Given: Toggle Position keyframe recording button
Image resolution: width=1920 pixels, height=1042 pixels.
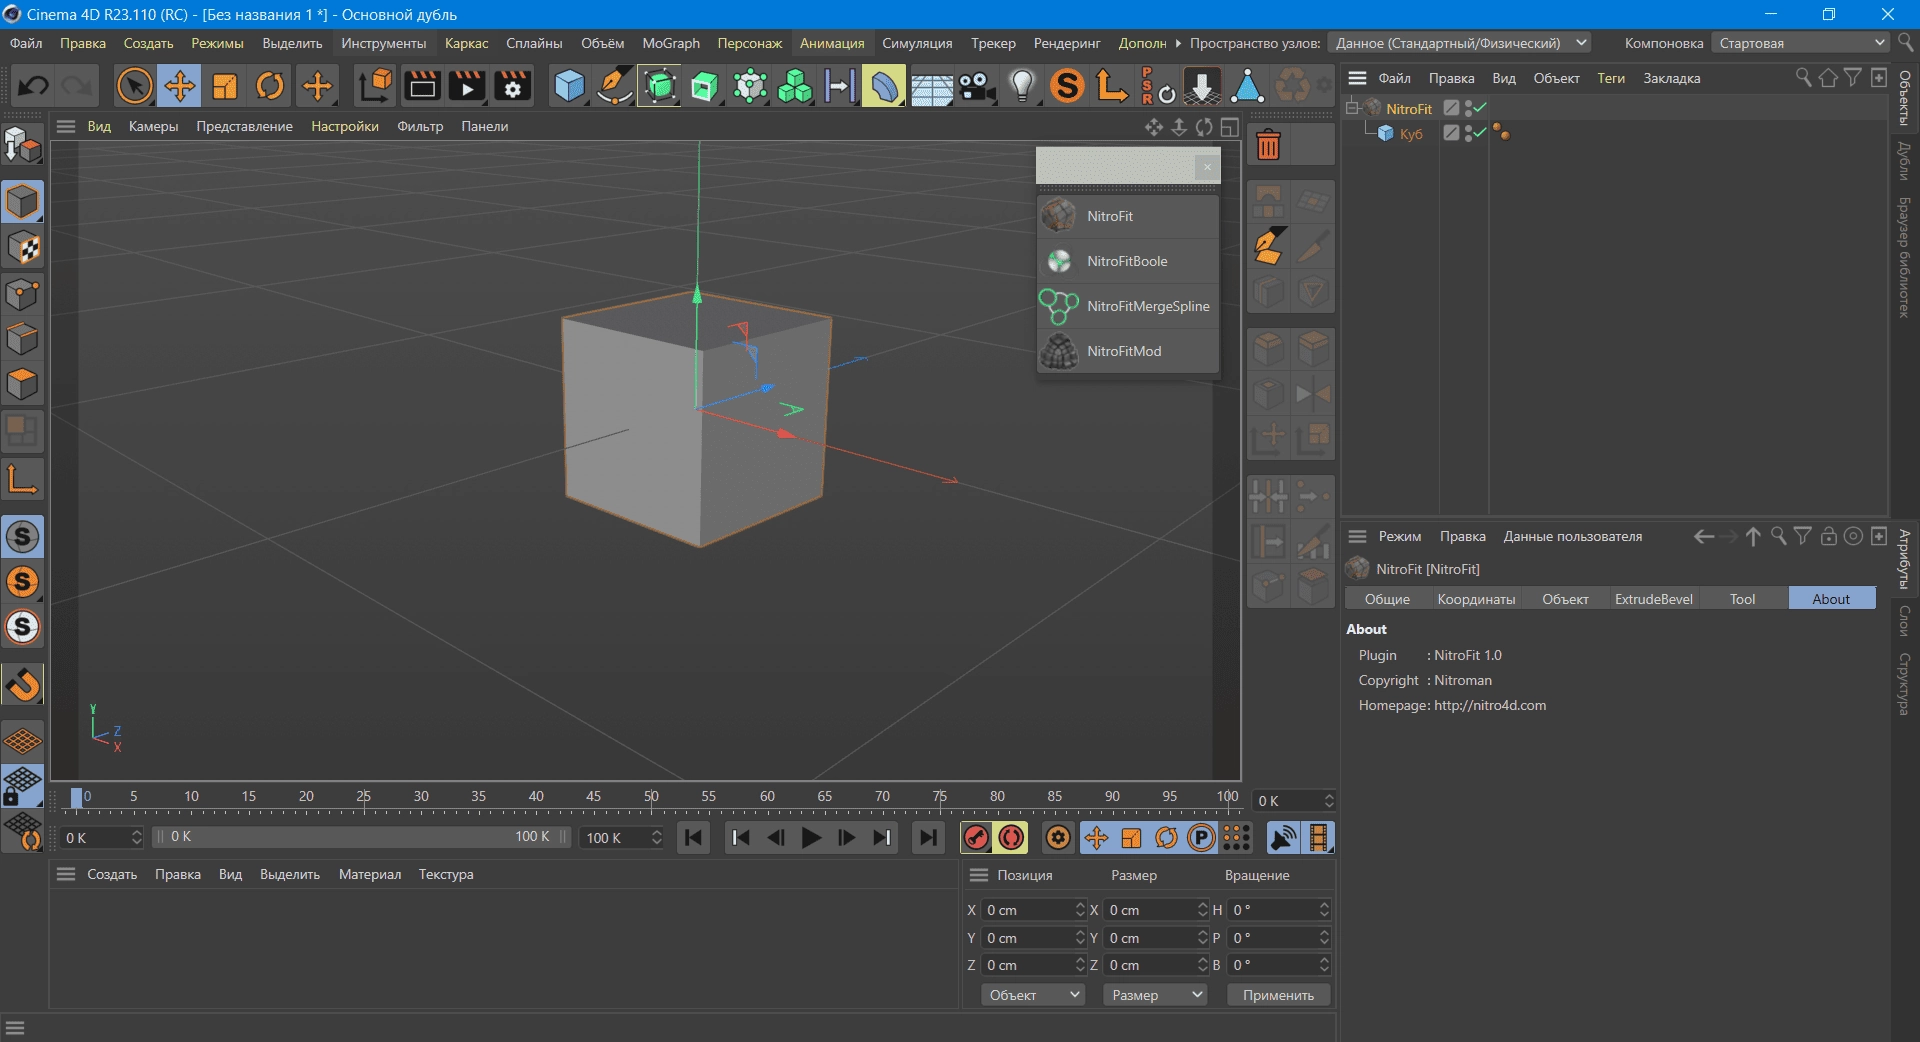Looking at the screenshot, I should point(1097,838).
